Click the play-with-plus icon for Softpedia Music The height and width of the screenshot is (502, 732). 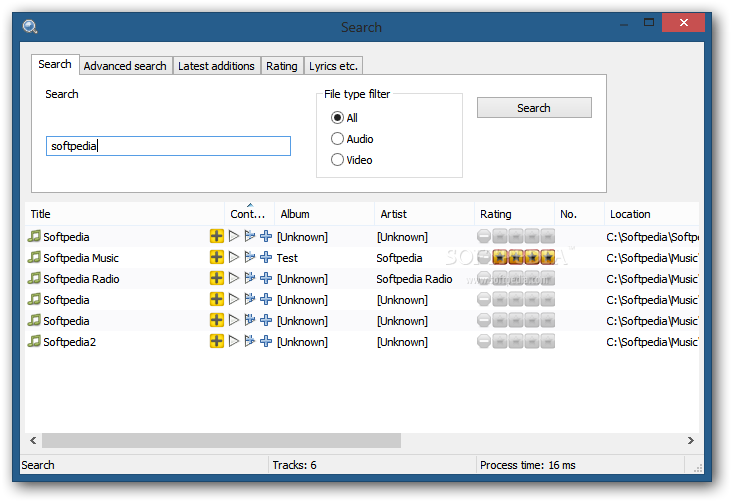click(x=250, y=257)
